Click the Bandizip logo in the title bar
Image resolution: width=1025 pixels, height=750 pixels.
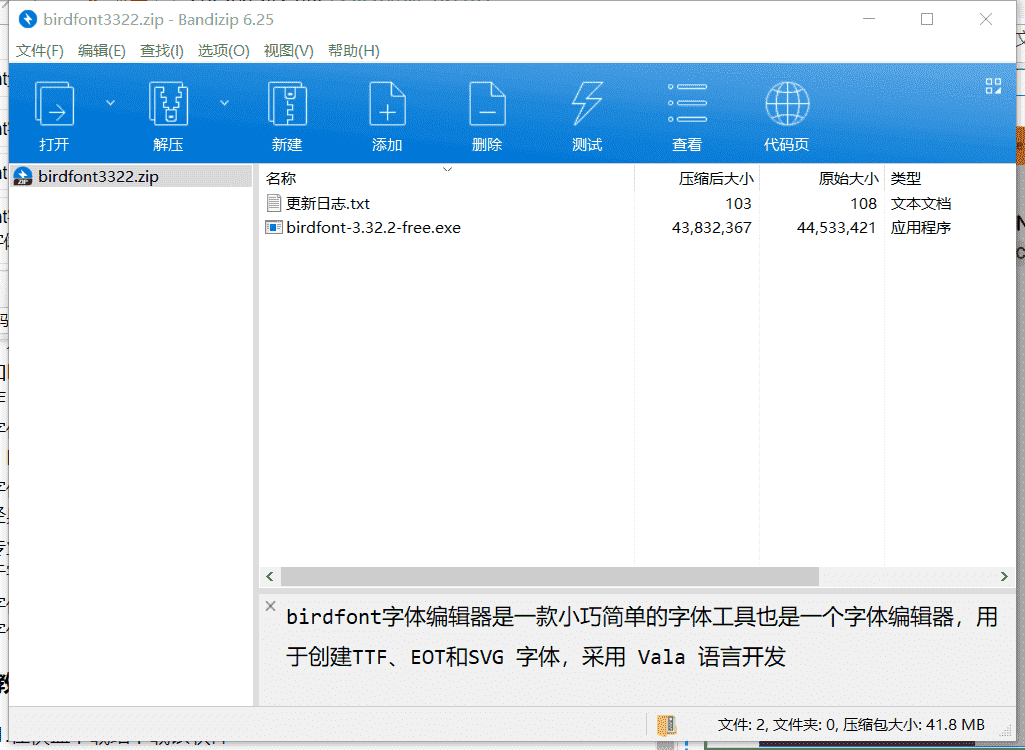27,20
